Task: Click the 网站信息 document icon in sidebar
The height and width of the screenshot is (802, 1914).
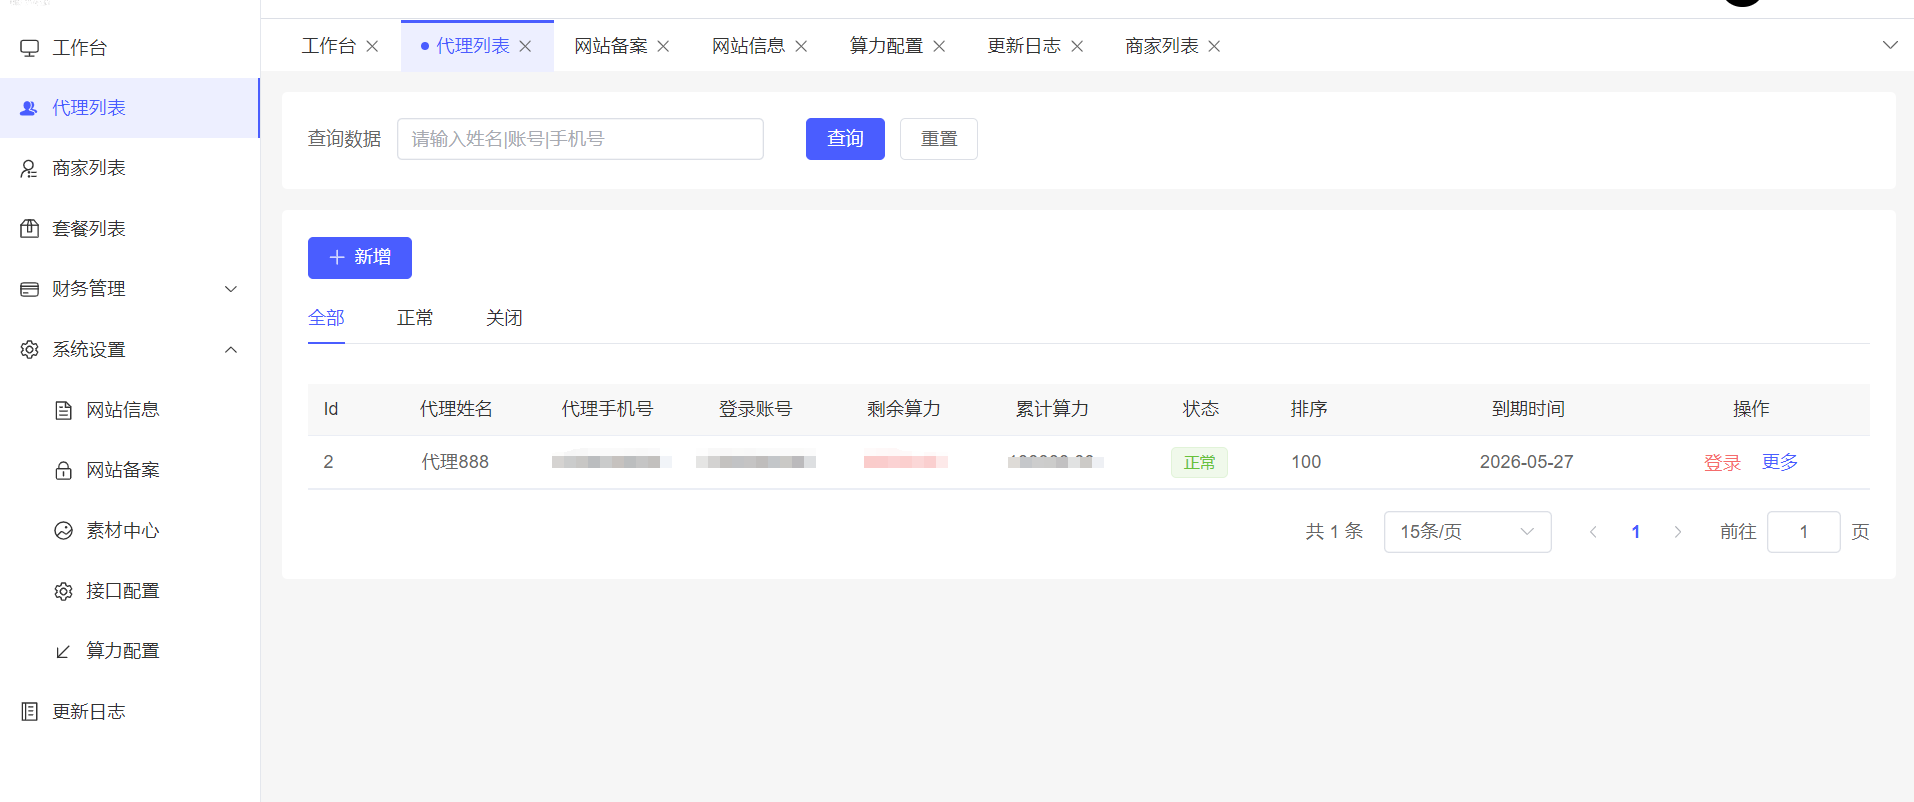Action: (64, 410)
